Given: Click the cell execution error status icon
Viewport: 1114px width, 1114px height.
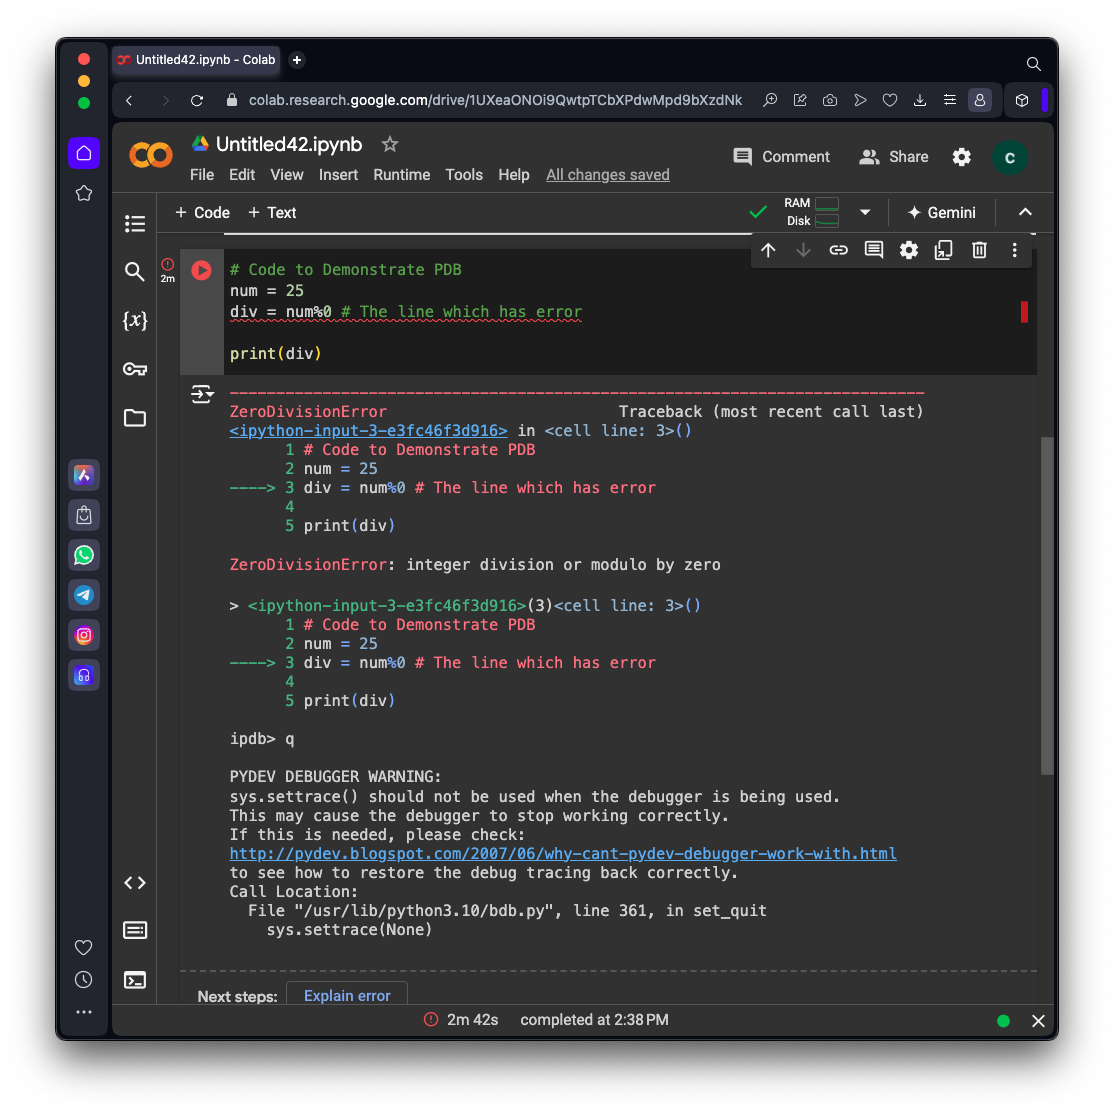Looking at the screenshot, I should pos(168,264).
